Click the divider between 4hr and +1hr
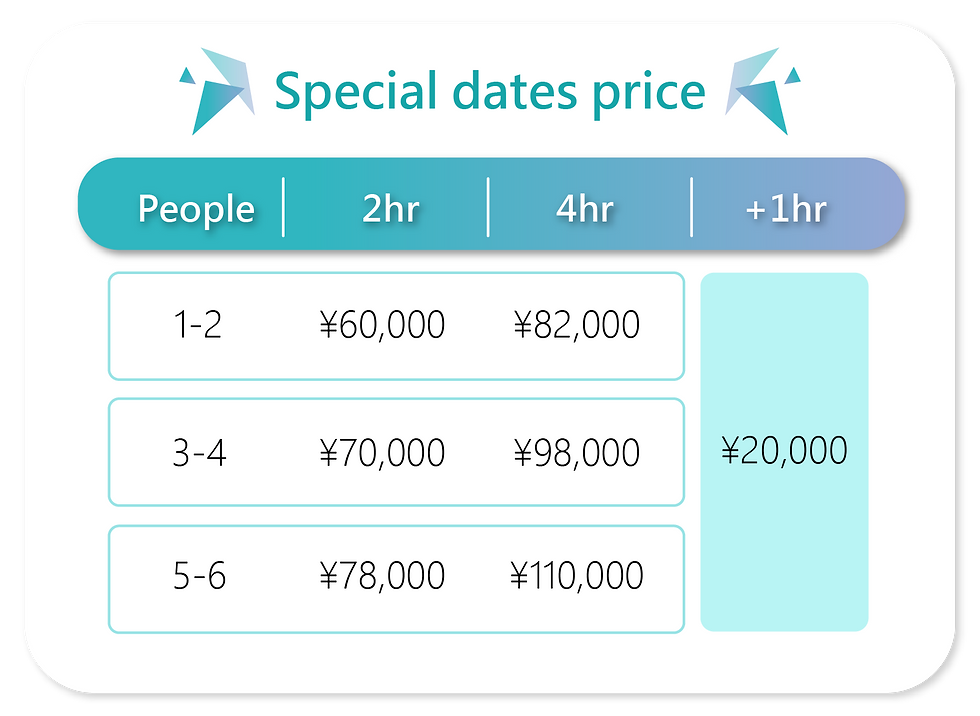 pos(691,207)
